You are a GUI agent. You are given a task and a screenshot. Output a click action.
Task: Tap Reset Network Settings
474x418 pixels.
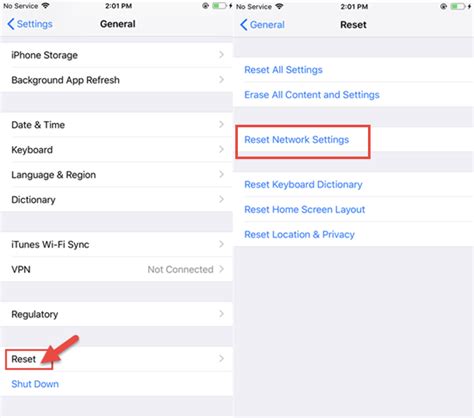[x=296, y=140]
